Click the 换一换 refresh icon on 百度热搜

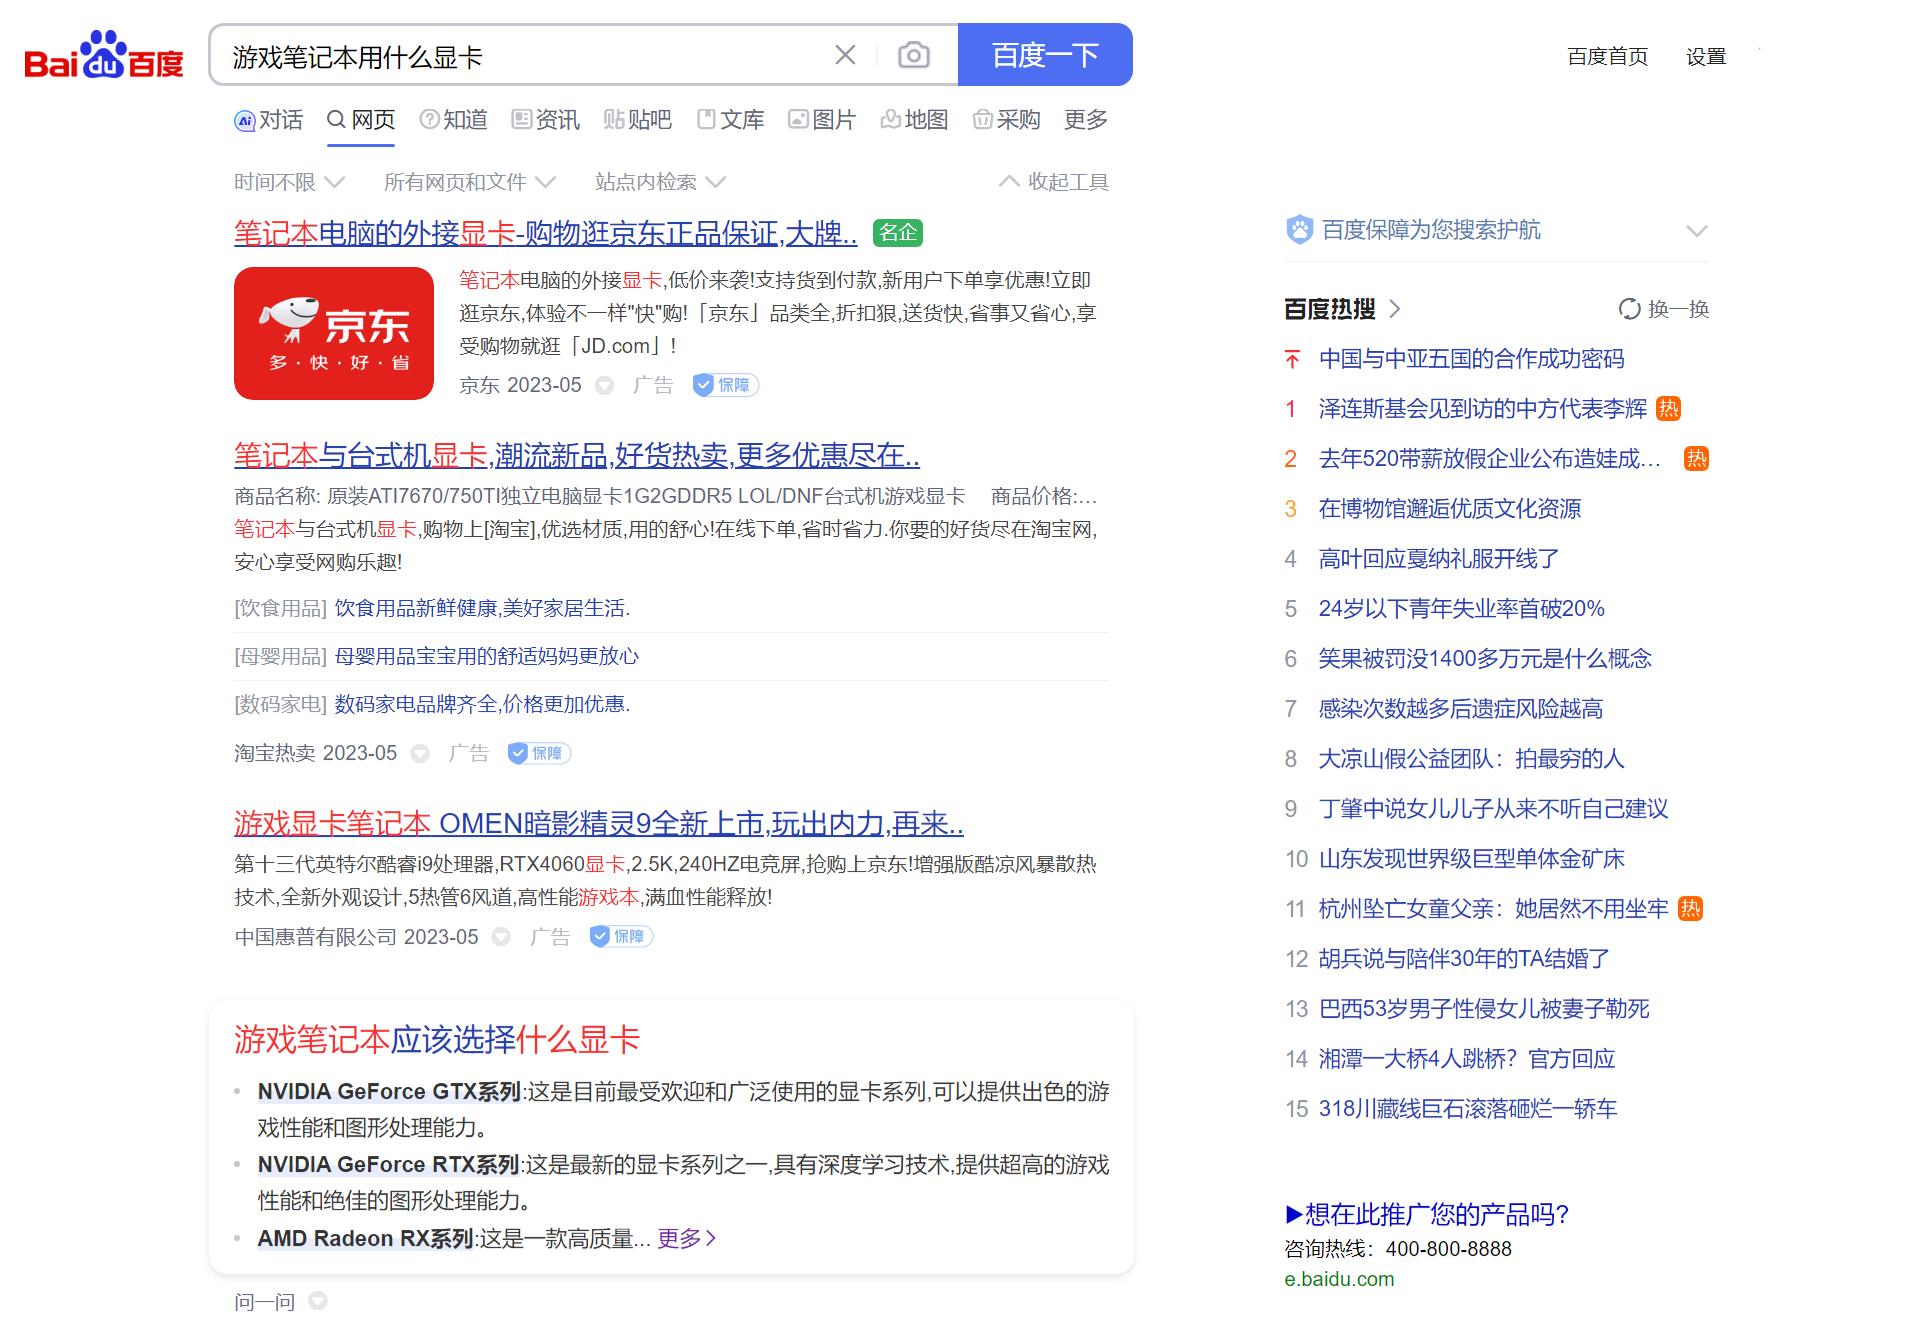(x=1628, y=309)
